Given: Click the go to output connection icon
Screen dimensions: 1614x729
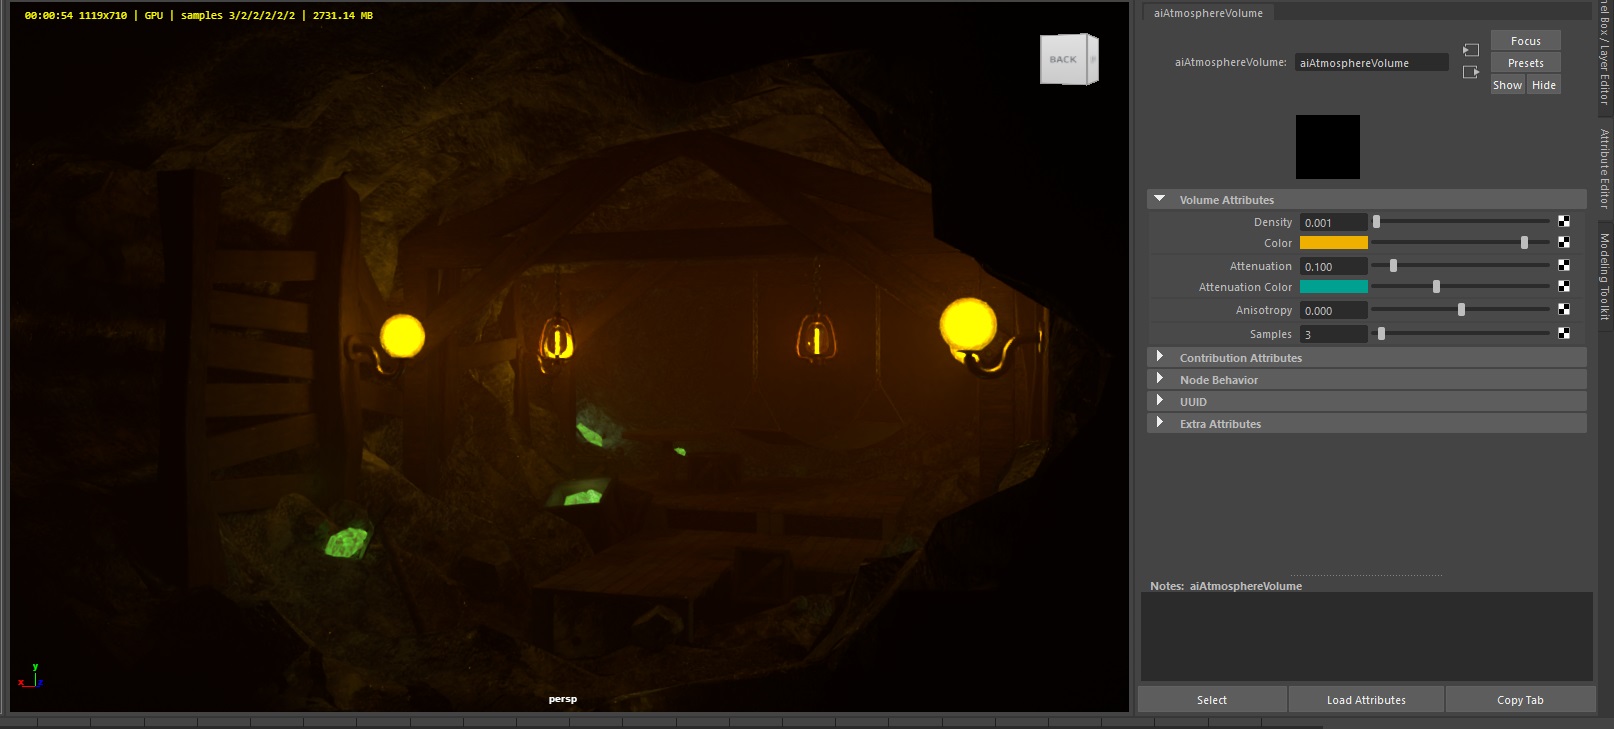Looking at the screenshot, I should coord(1471,72).
